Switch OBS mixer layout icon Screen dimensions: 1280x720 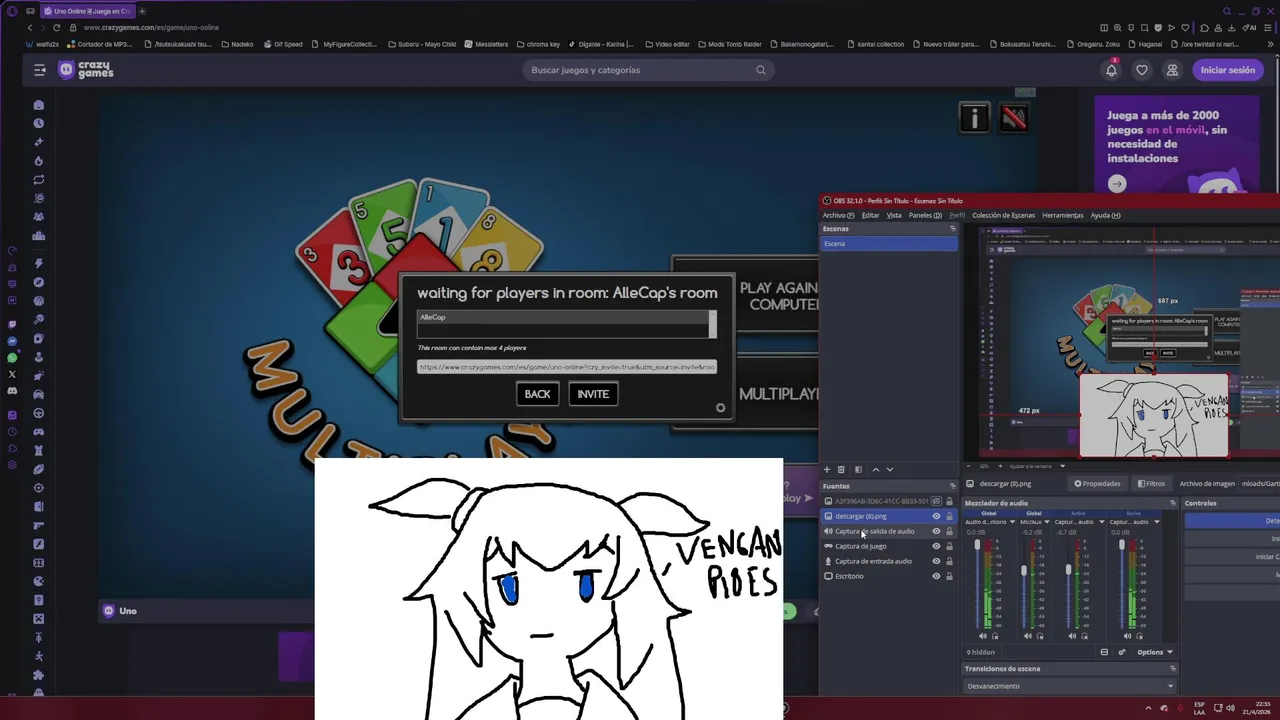[1104, 652]
